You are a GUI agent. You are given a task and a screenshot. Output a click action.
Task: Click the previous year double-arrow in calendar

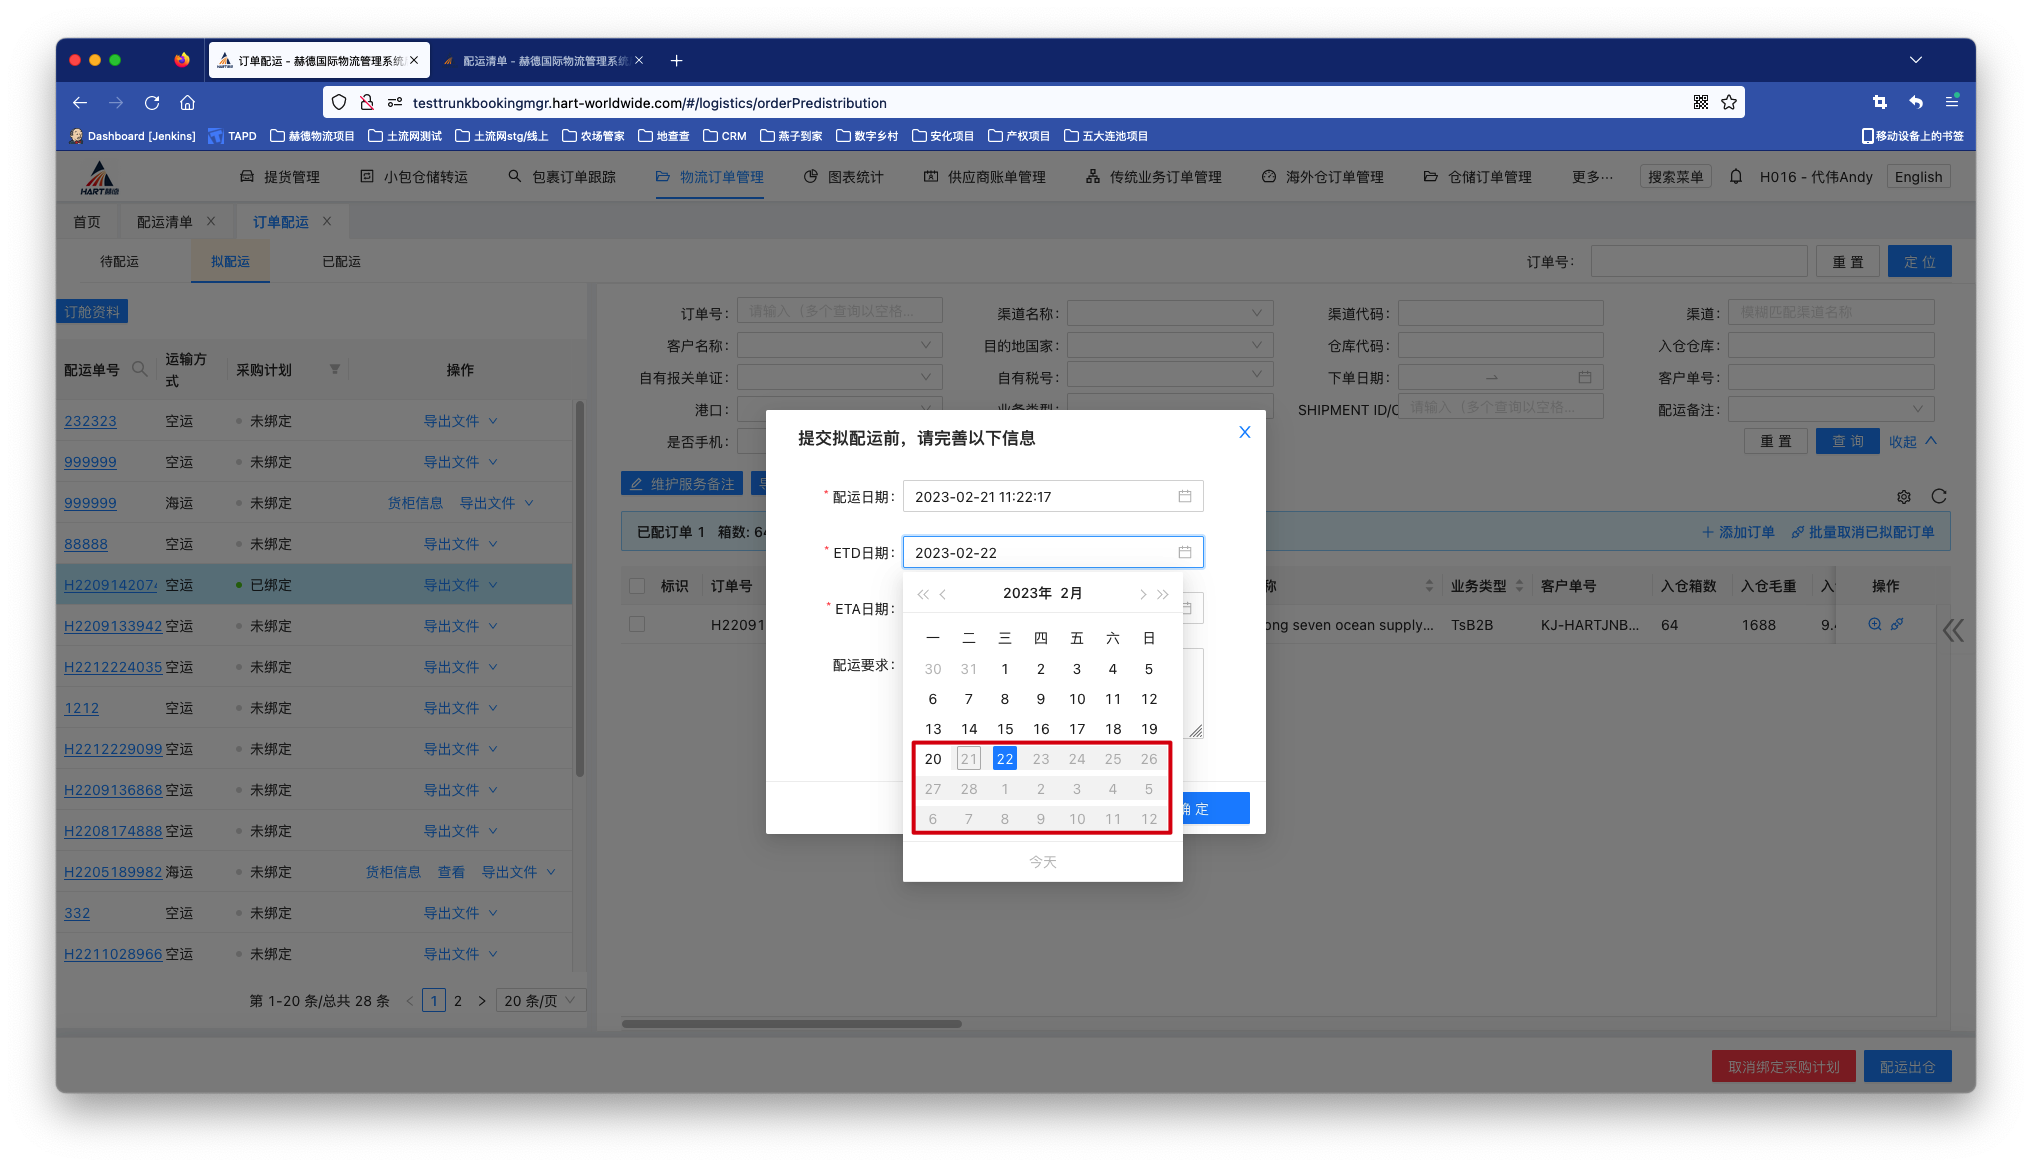pos(923,594)
